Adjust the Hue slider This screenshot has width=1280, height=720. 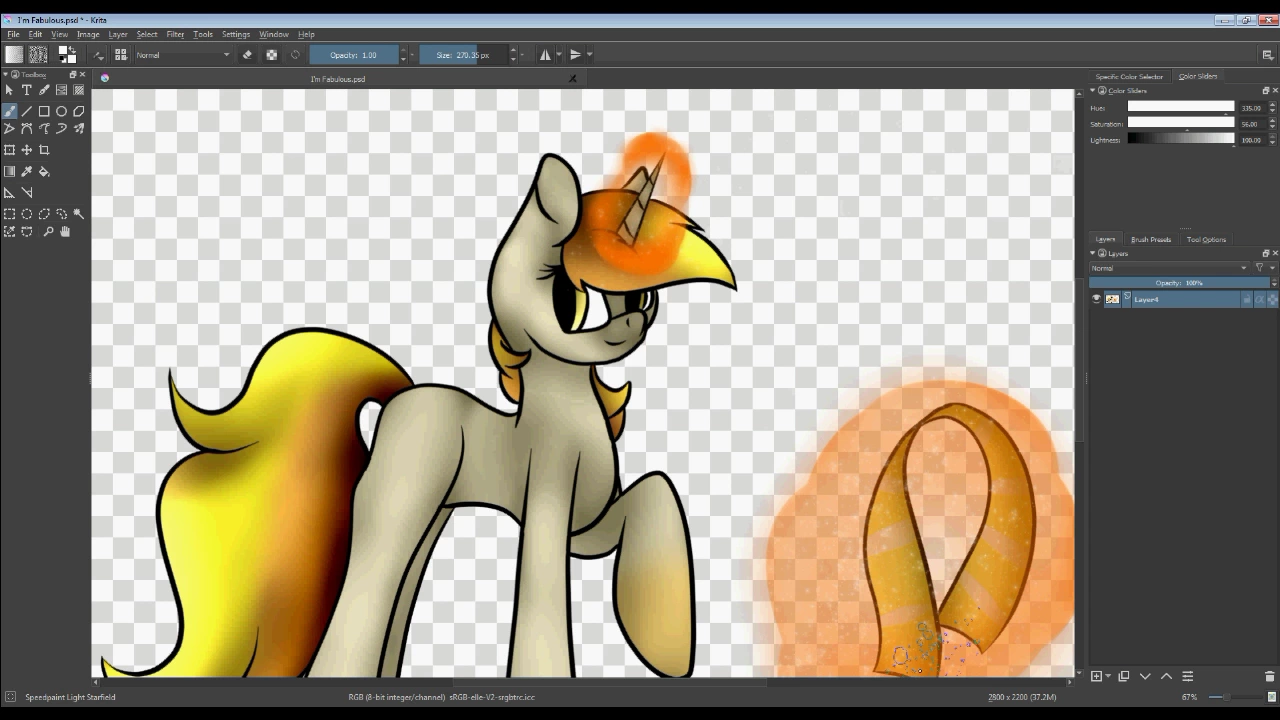[1181, 107]
